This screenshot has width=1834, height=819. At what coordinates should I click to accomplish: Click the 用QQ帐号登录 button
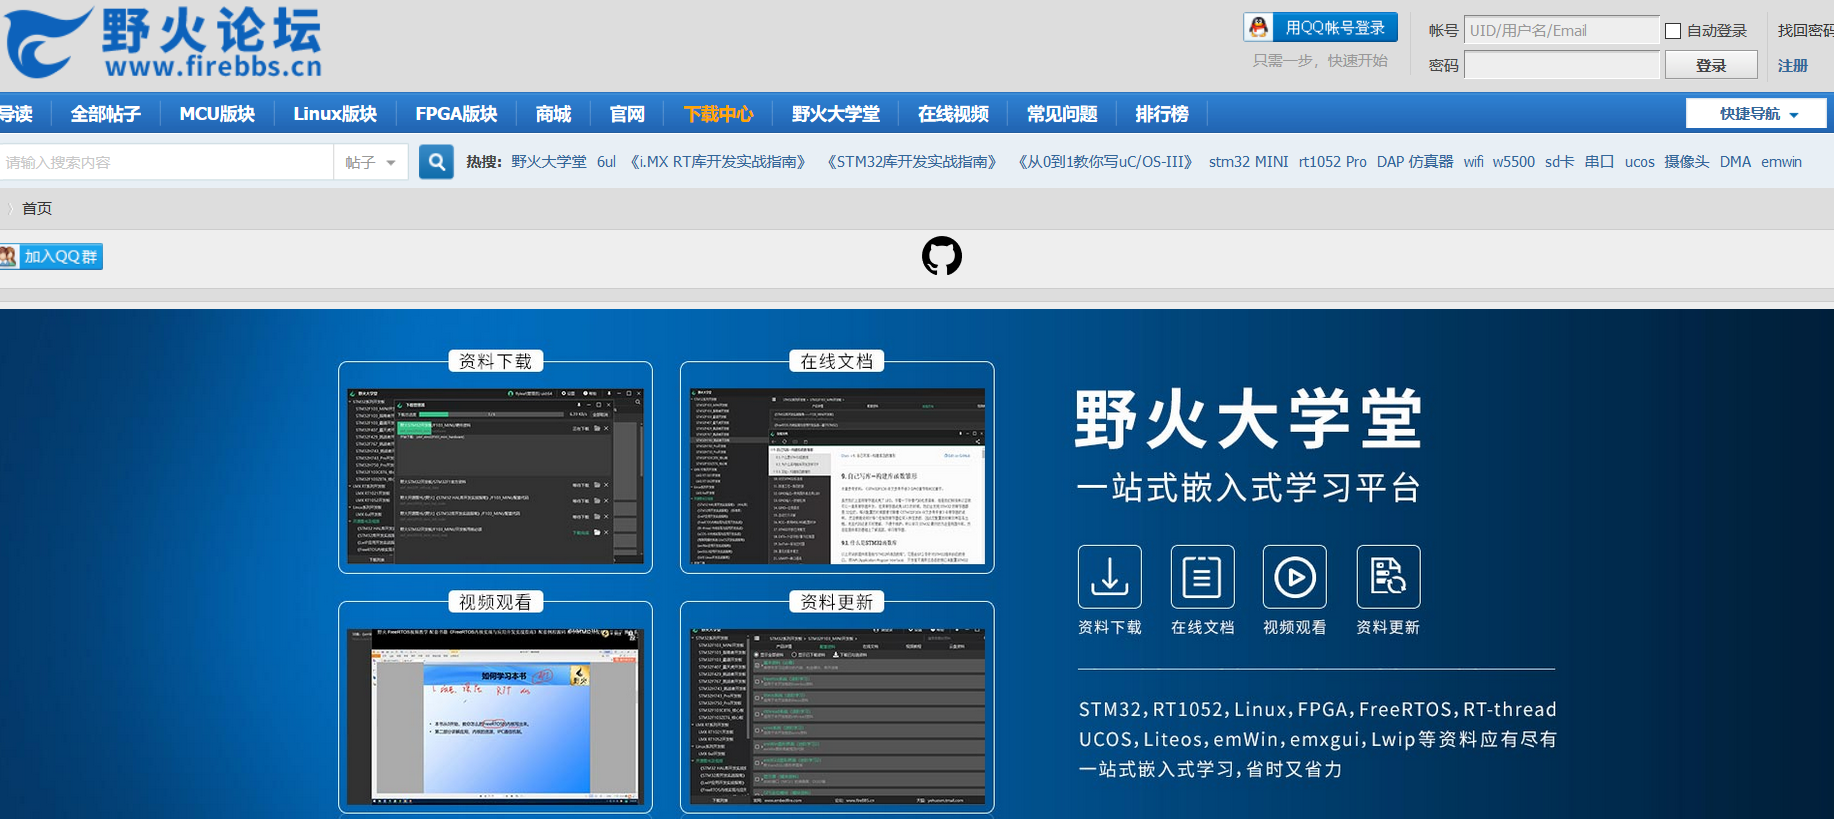1320,27
